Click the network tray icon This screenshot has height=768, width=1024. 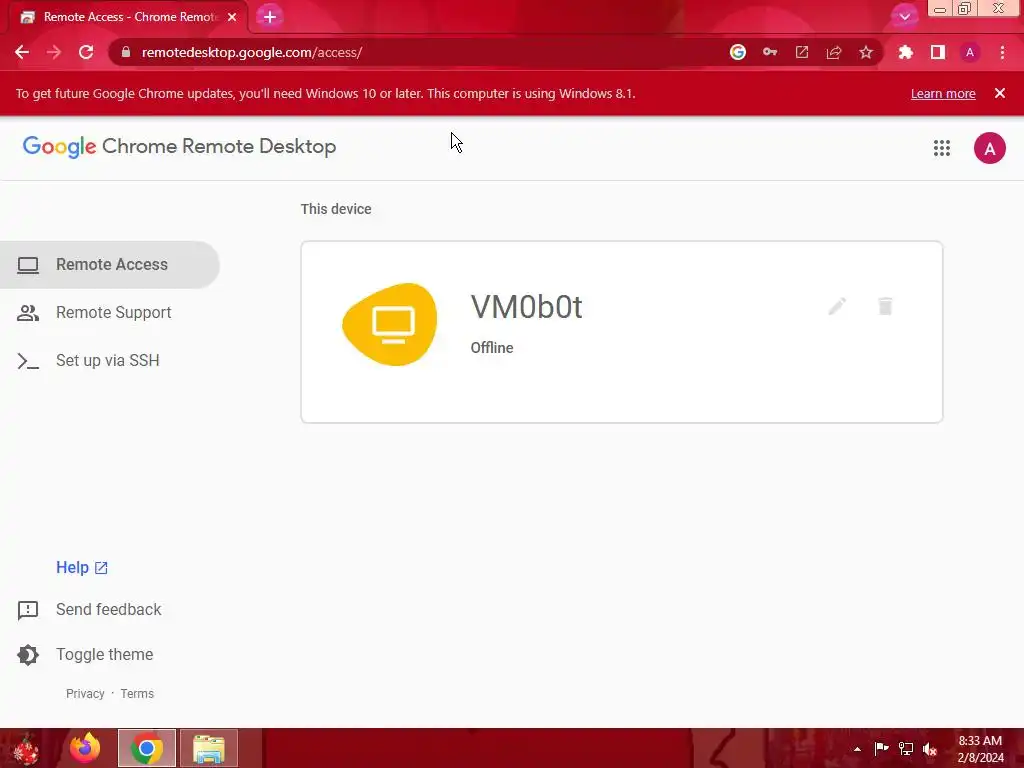tap(906, 748)
